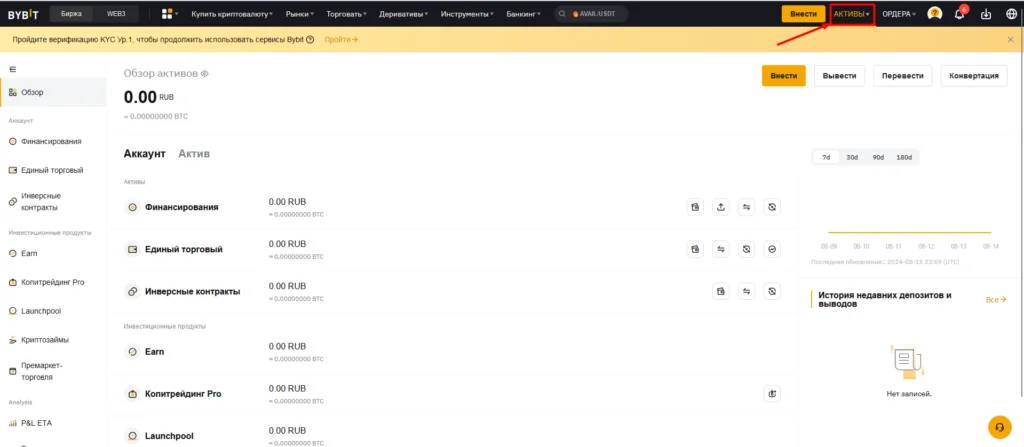This screenshot has height=447, width=1024.
Task: Expand Торговать dropdown
Action: tap(346, 14)
